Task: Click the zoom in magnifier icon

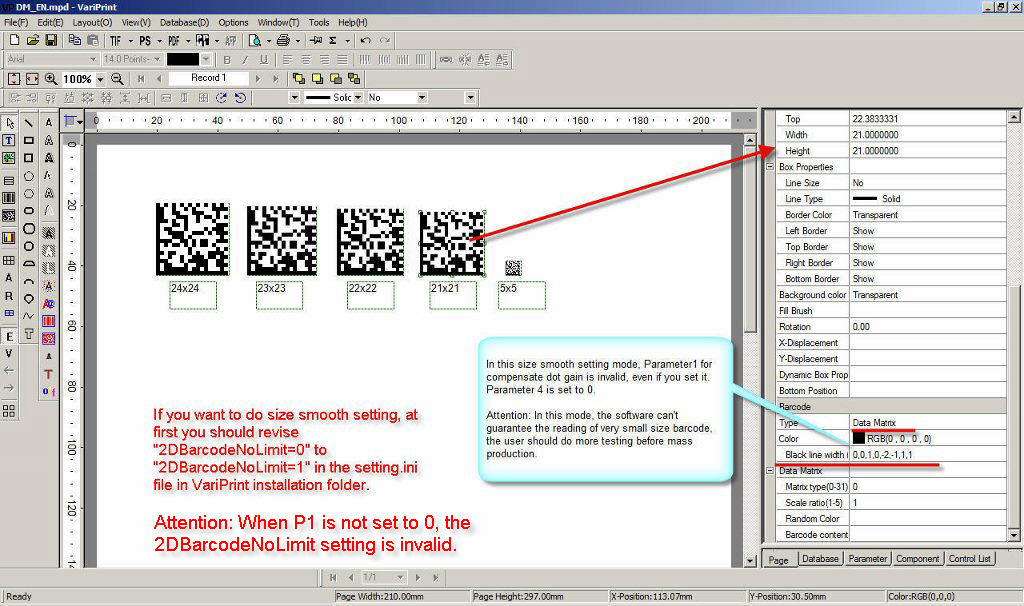Action: (x=50, y=79)
